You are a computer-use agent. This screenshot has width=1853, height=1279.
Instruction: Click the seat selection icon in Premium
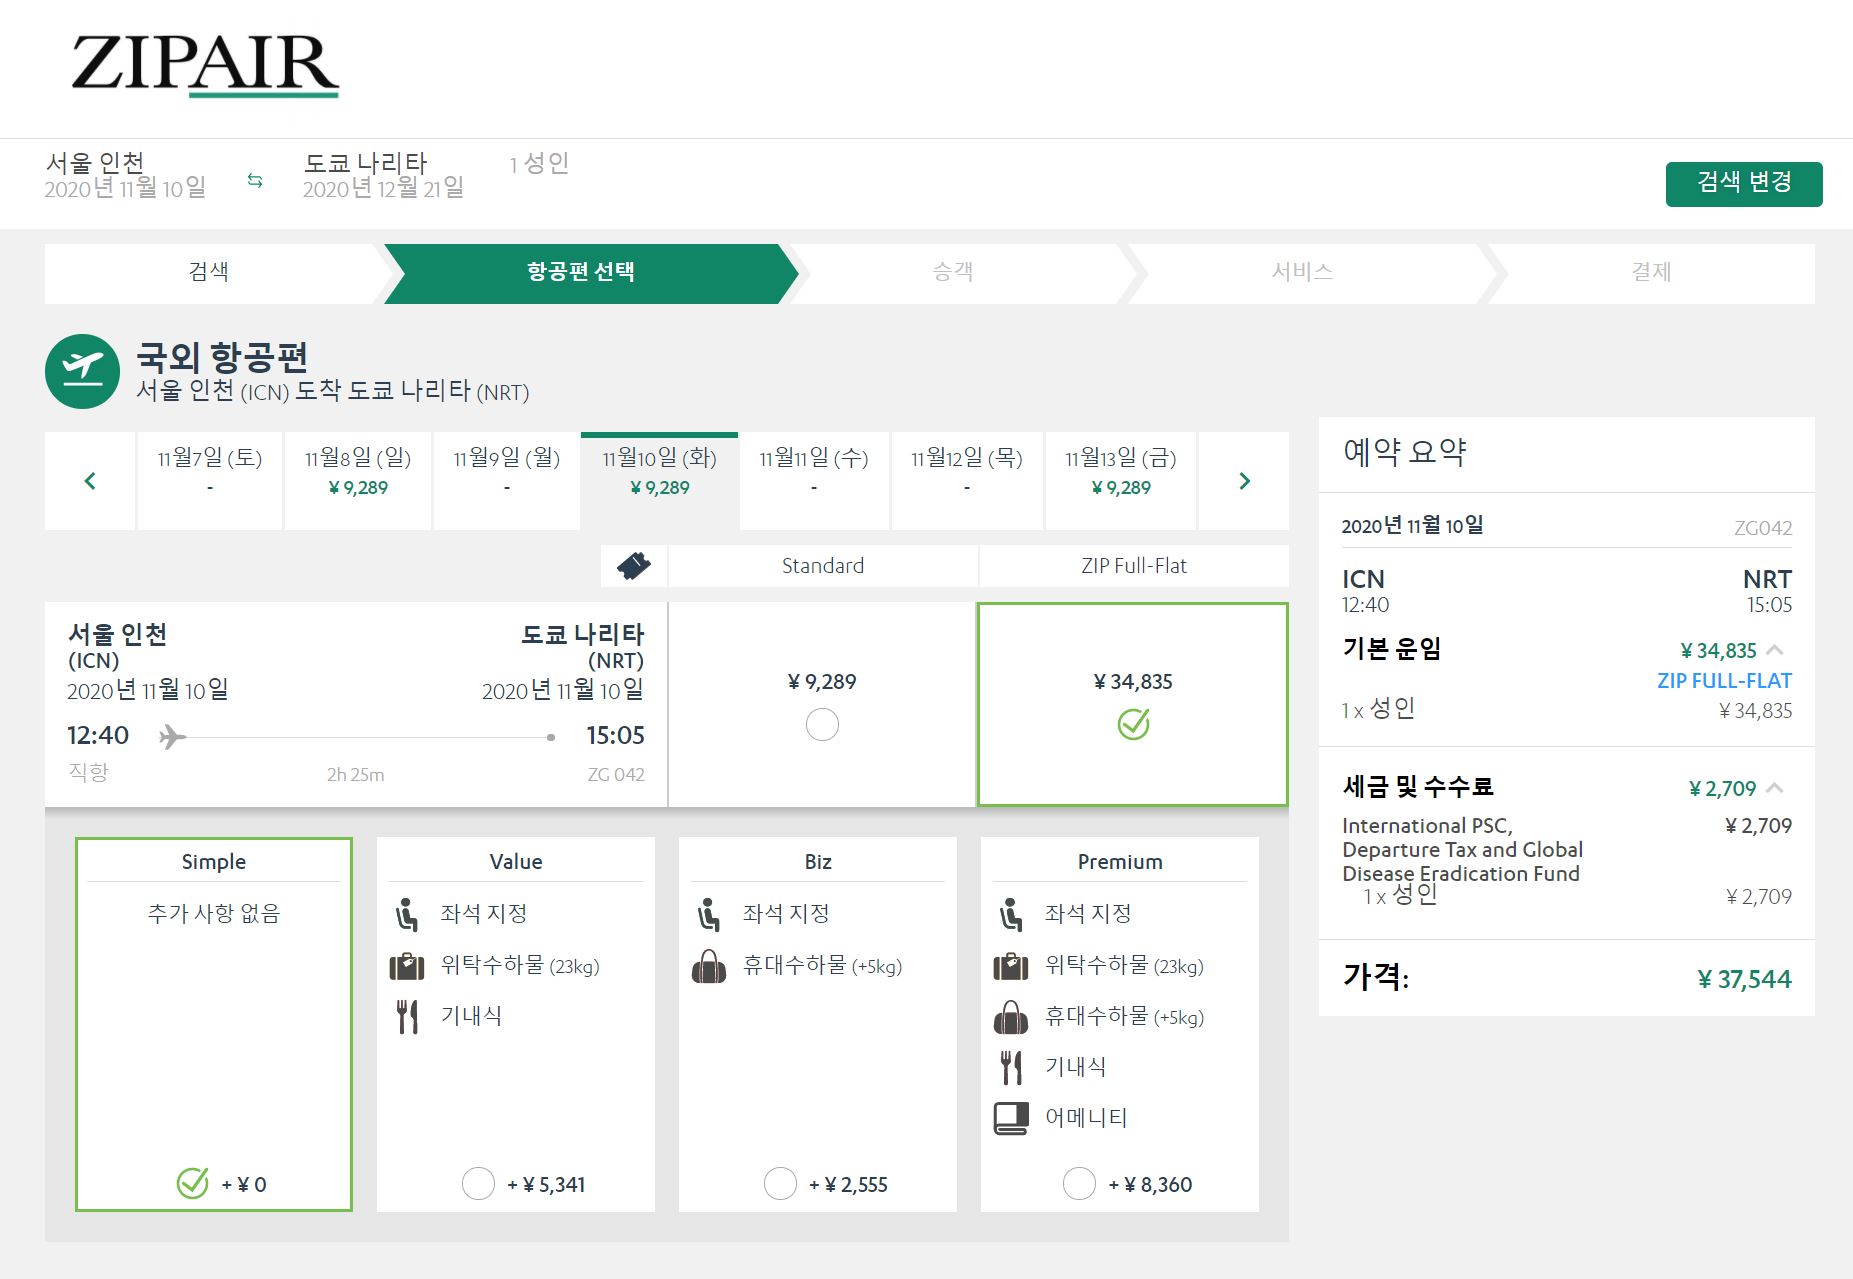[x=1010, y=914]
